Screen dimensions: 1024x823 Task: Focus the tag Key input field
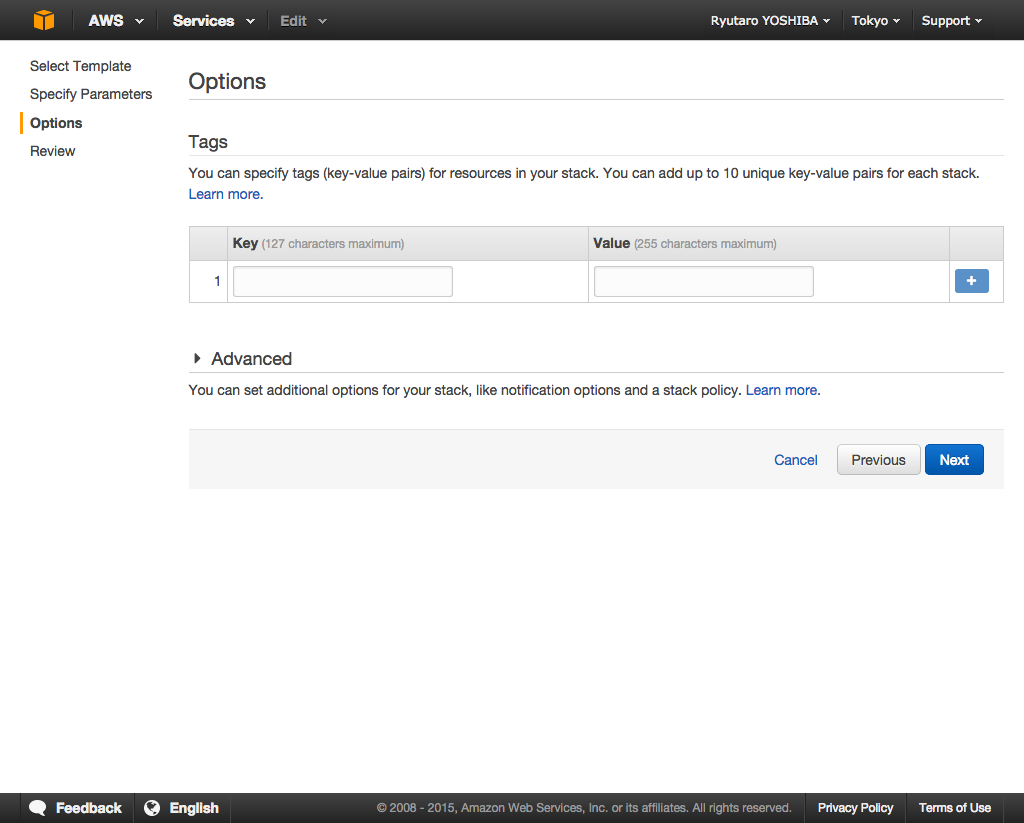343,282
